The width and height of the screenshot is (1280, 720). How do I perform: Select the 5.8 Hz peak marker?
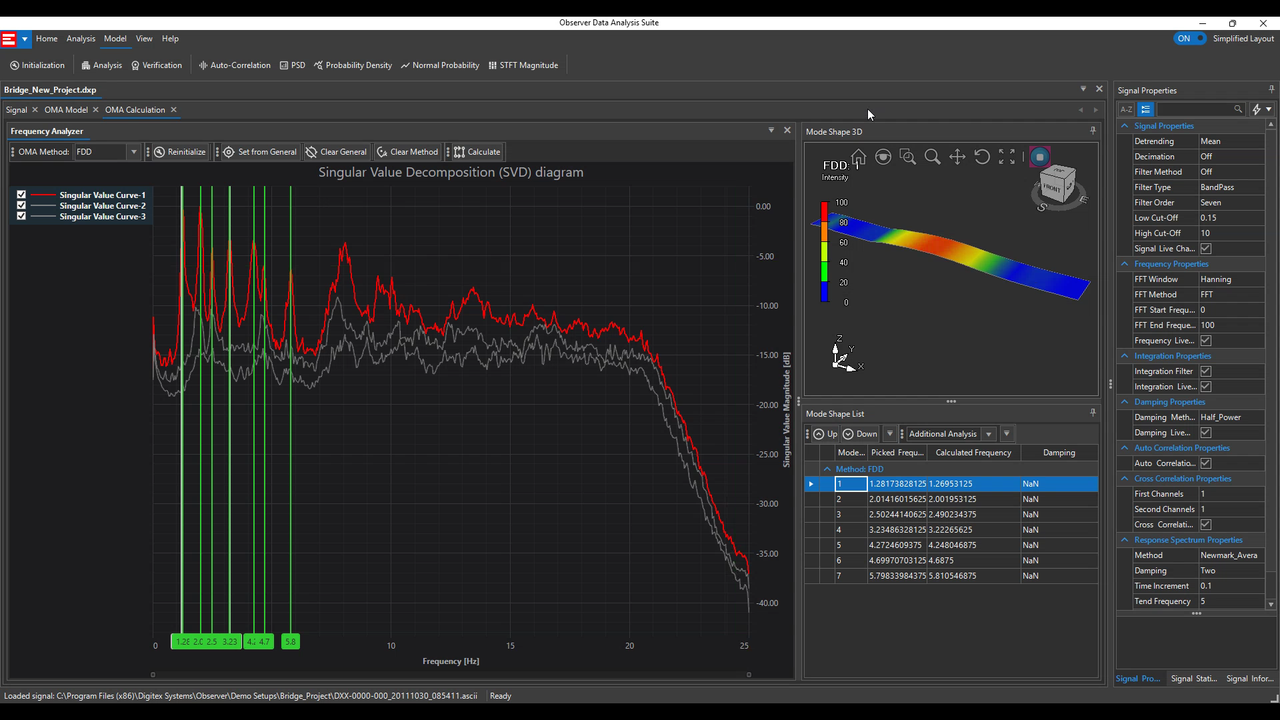coord(290,641)
